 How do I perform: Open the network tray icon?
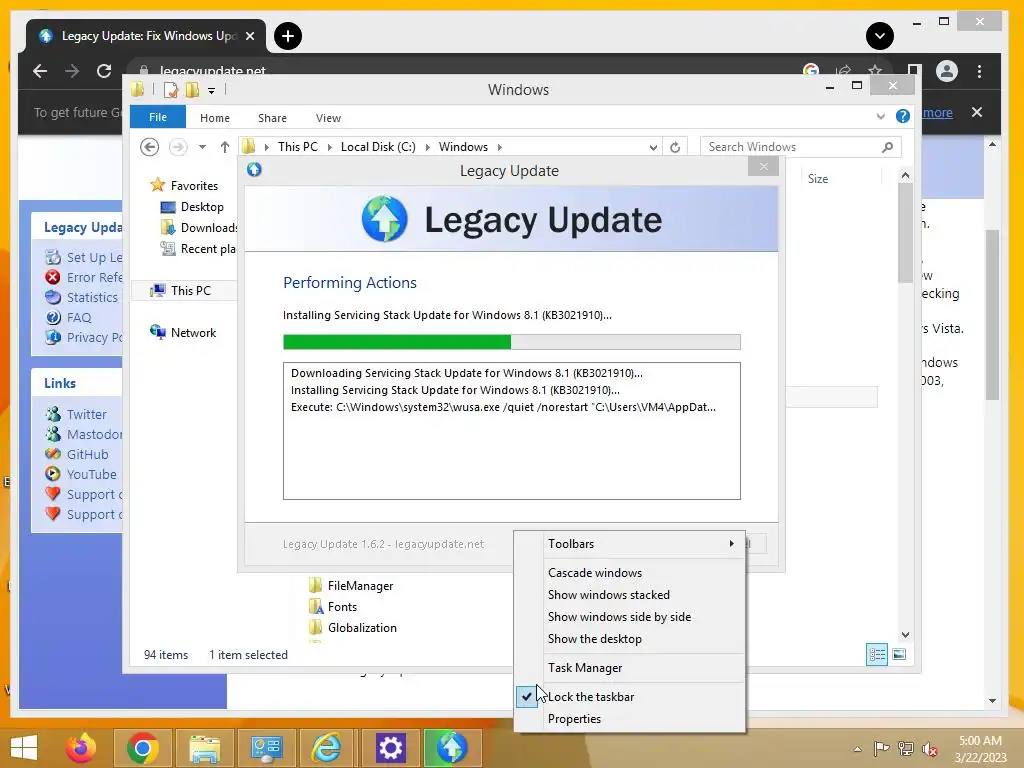tap(906, 749)
